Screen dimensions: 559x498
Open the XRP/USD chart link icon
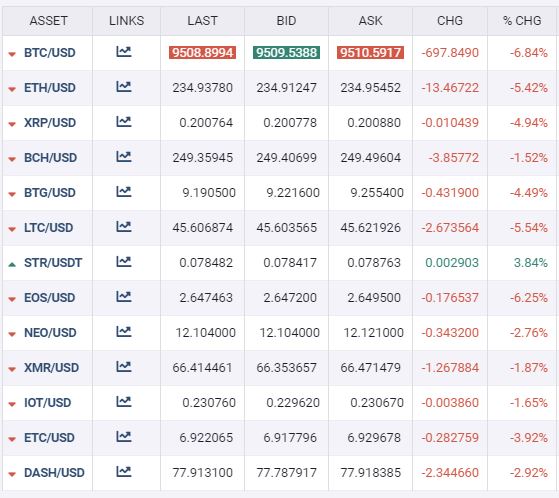pyautogui.click(x=124, y=122)
